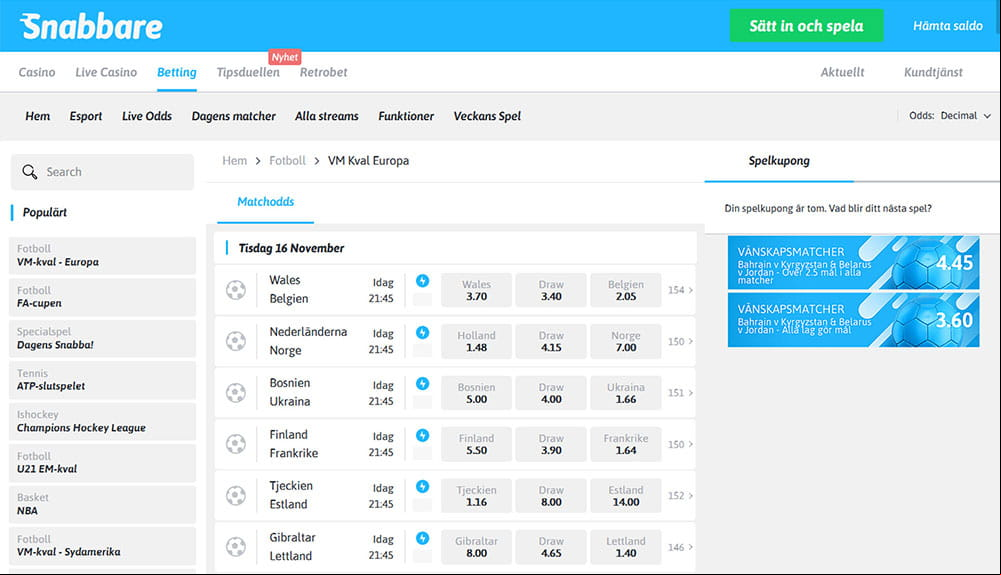1001x575 pixels.
Task: Open Specialspel Dagens Snabba! sidebar item
Action: coord(102,339)
